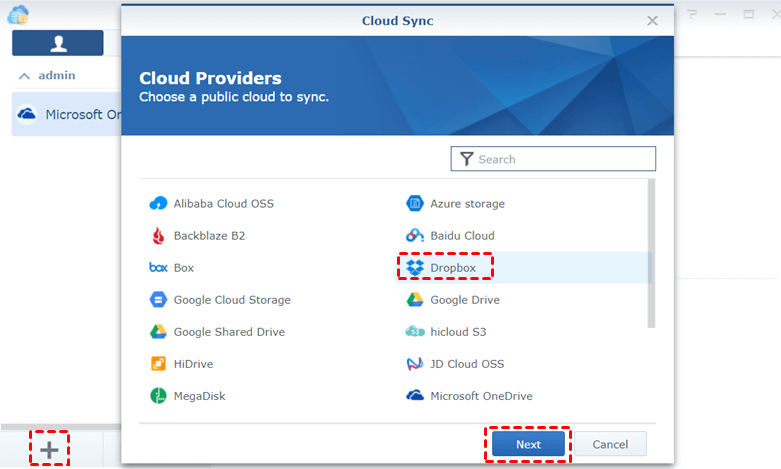Select the Google Cloud Storage icon
The width and height of the screenshot is (781, 469).
[158, 300]
